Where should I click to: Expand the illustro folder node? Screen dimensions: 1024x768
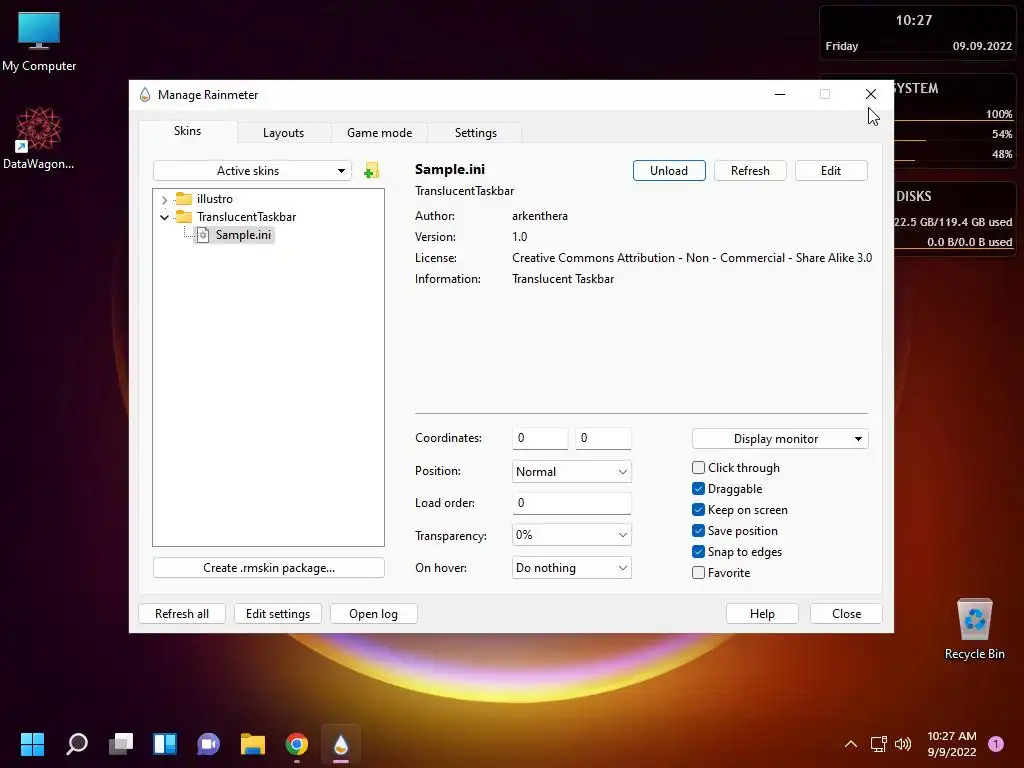165,199
